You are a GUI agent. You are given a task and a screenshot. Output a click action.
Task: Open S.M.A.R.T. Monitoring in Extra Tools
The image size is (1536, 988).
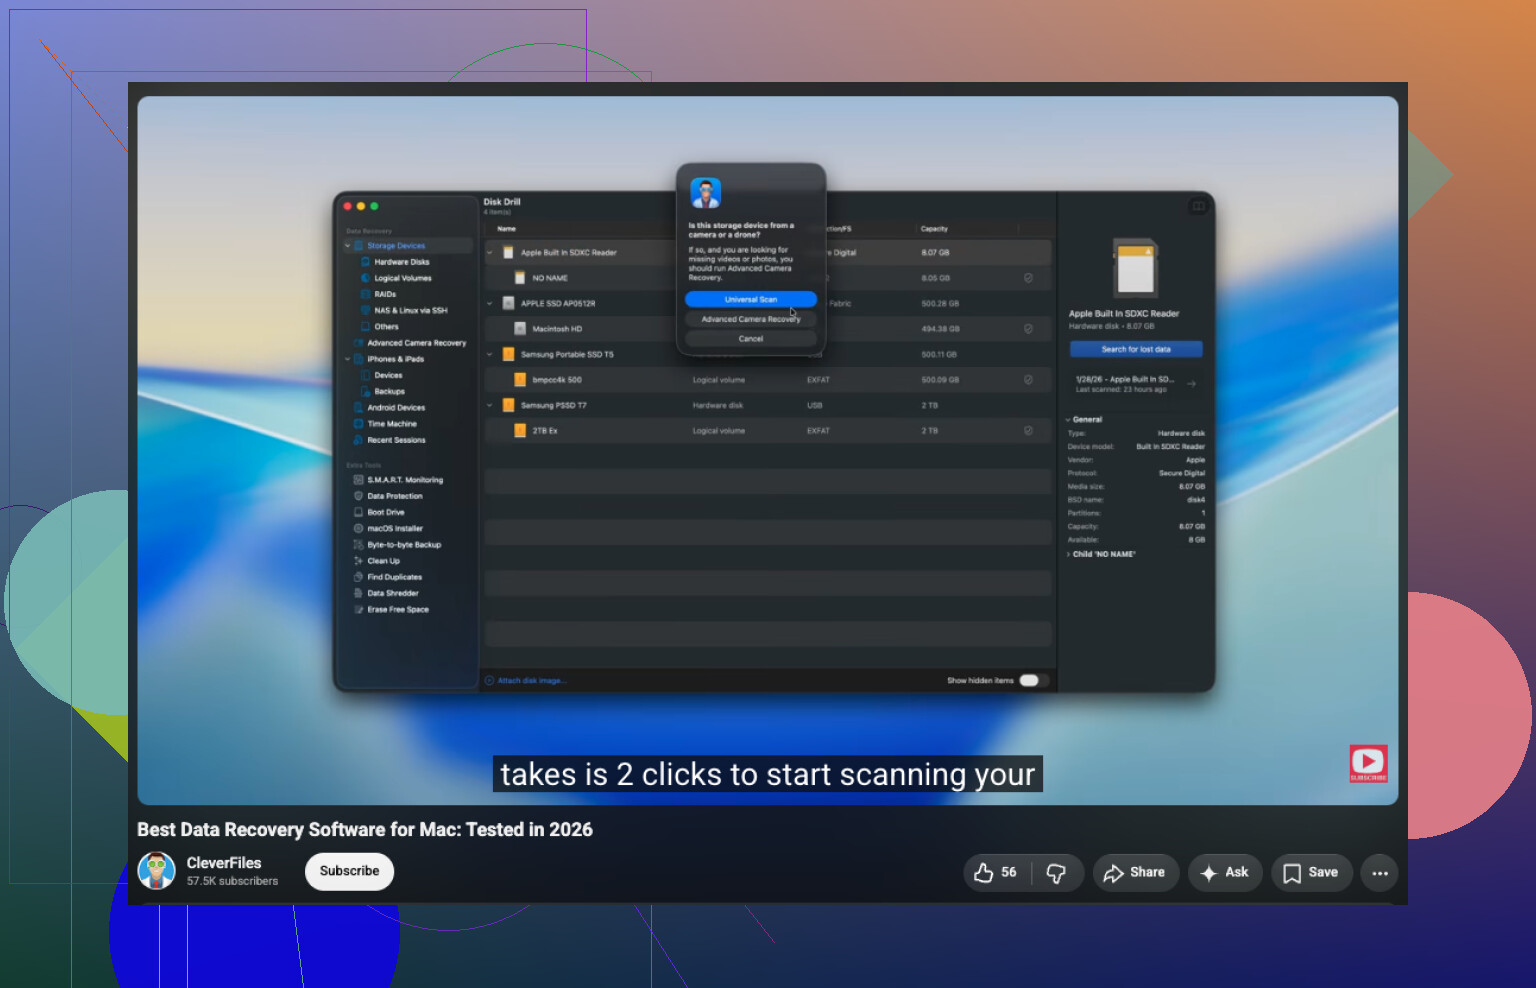click(x=404, y=480)
